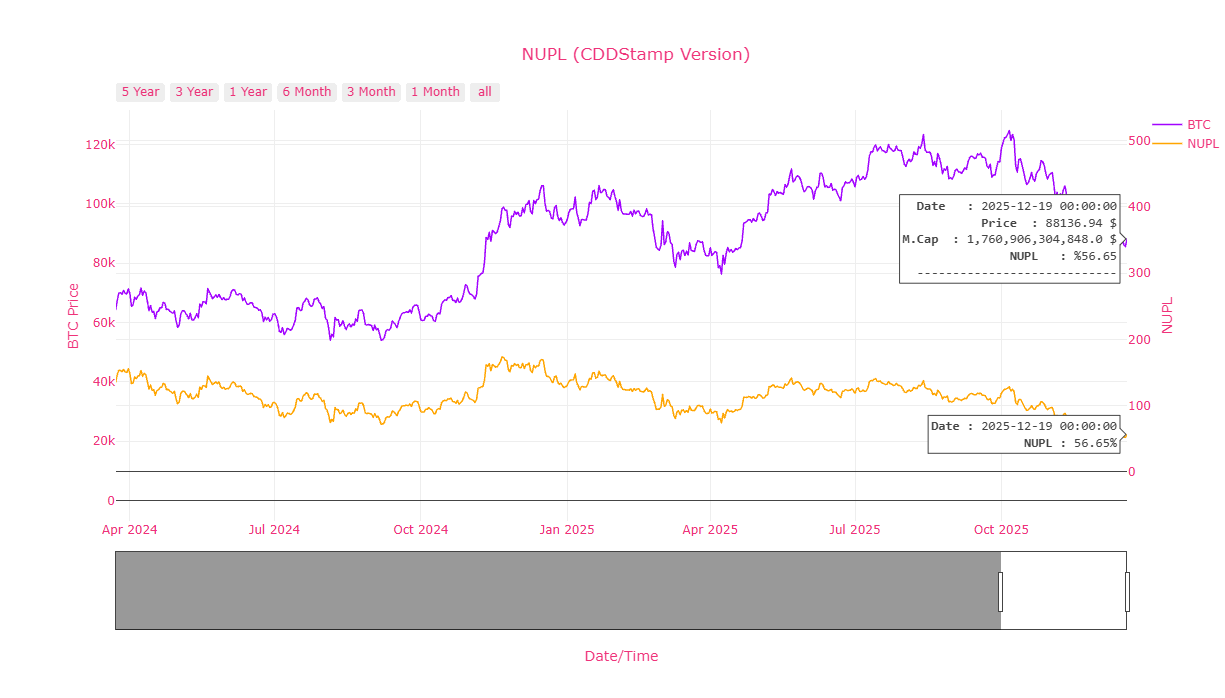
Task: Click the chart title NUPL (CDDStamp Version)
Action: pyautogui.click(x=635, y=54)
